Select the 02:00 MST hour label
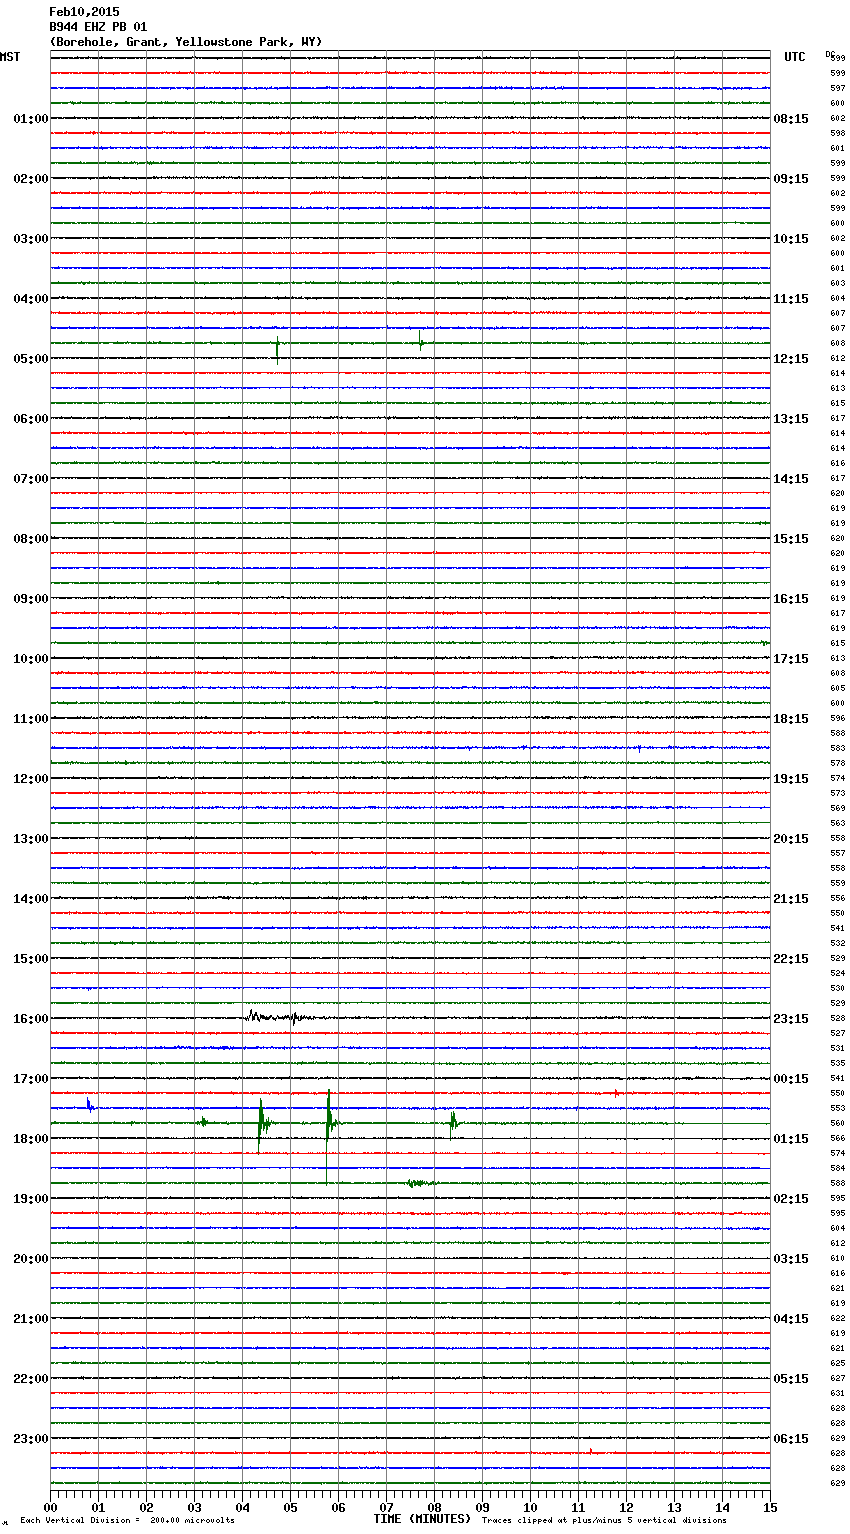The height and width of the screenshot is (1534, 850). click(31, 179)
